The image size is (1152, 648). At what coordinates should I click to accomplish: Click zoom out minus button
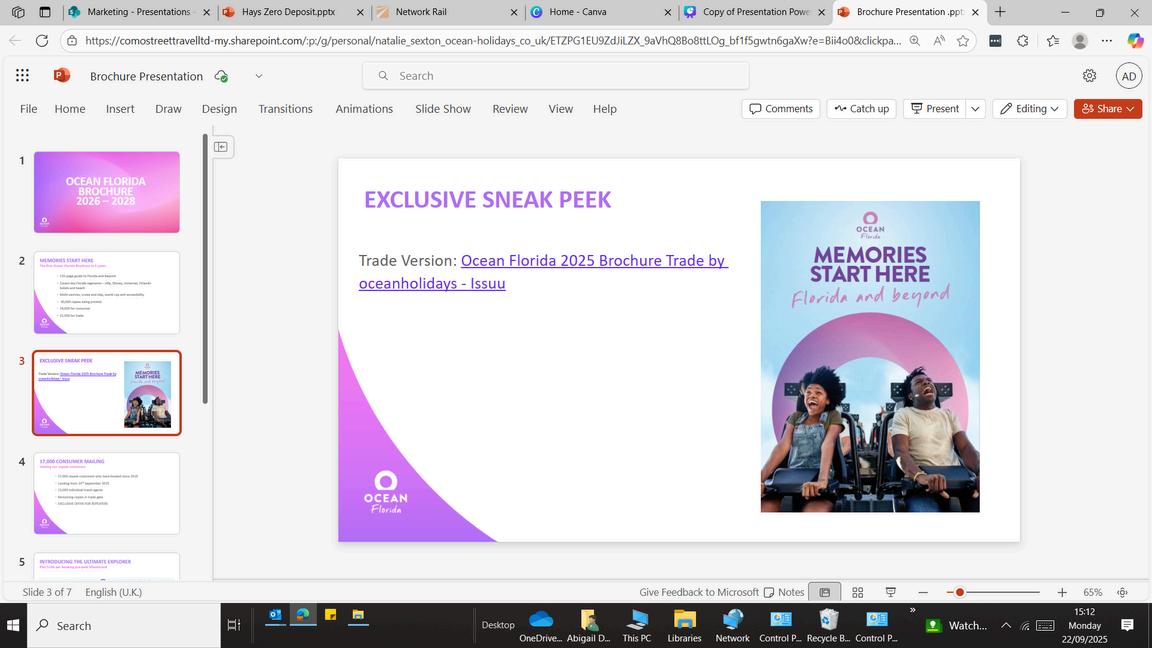pos(923,592)
